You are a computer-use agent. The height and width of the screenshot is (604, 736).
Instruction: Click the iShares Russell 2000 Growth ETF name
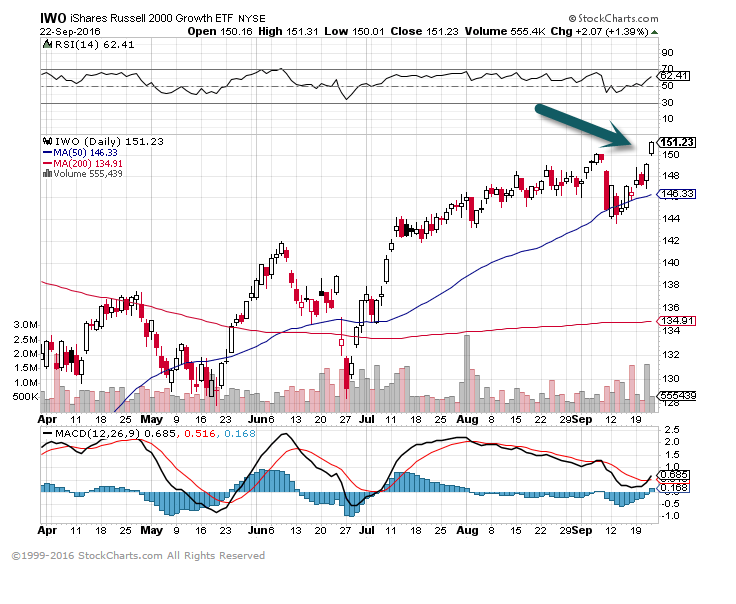click(151, 18)
